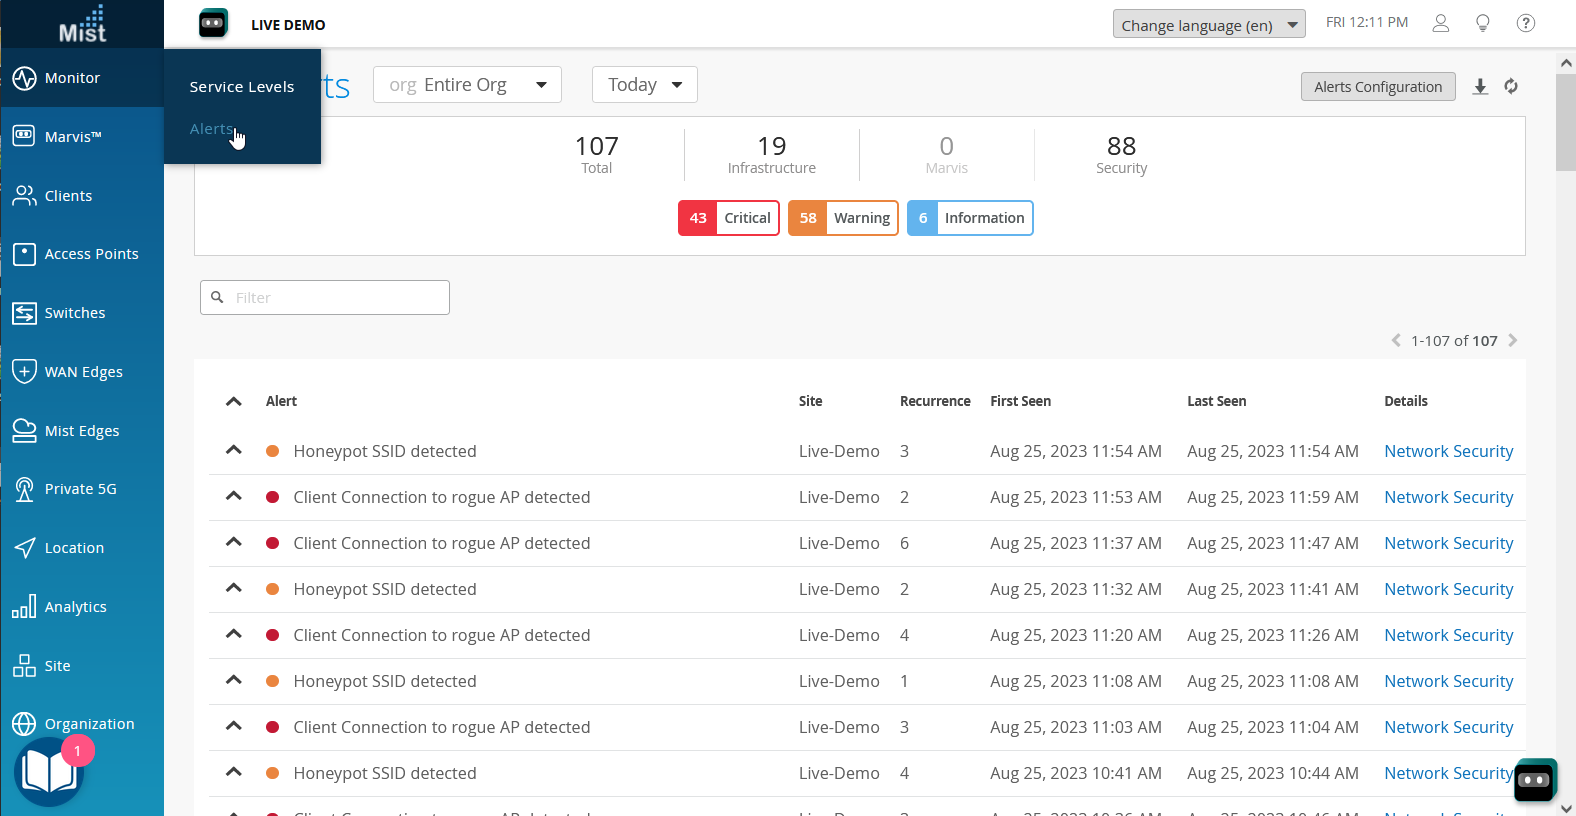Click the refresh alerts icon

[1511, 87]
